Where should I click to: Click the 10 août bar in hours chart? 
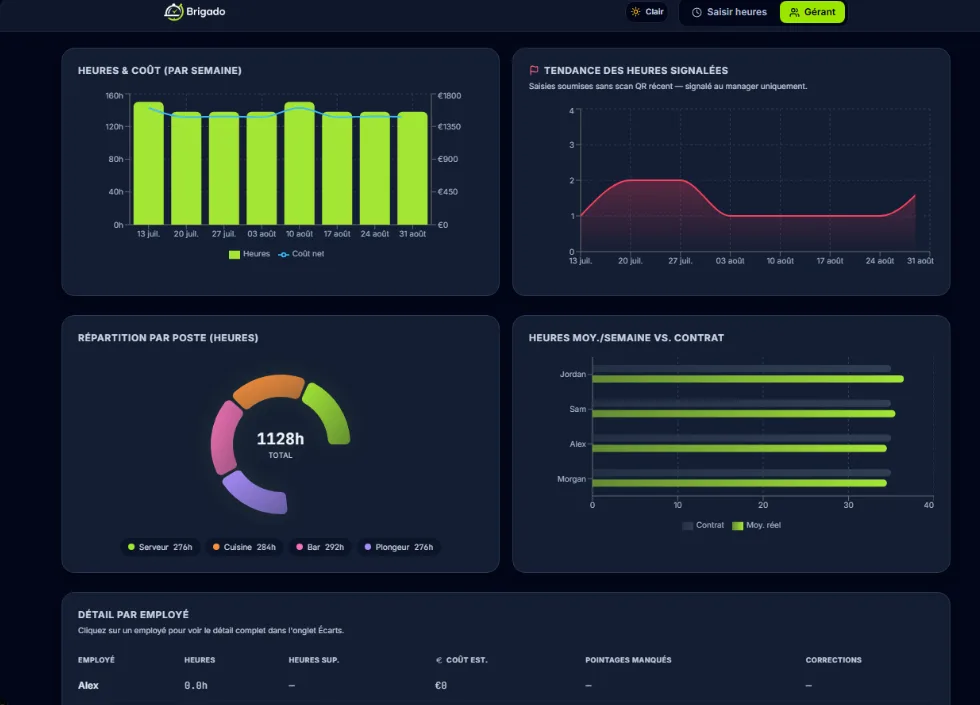tap(299, 163)
